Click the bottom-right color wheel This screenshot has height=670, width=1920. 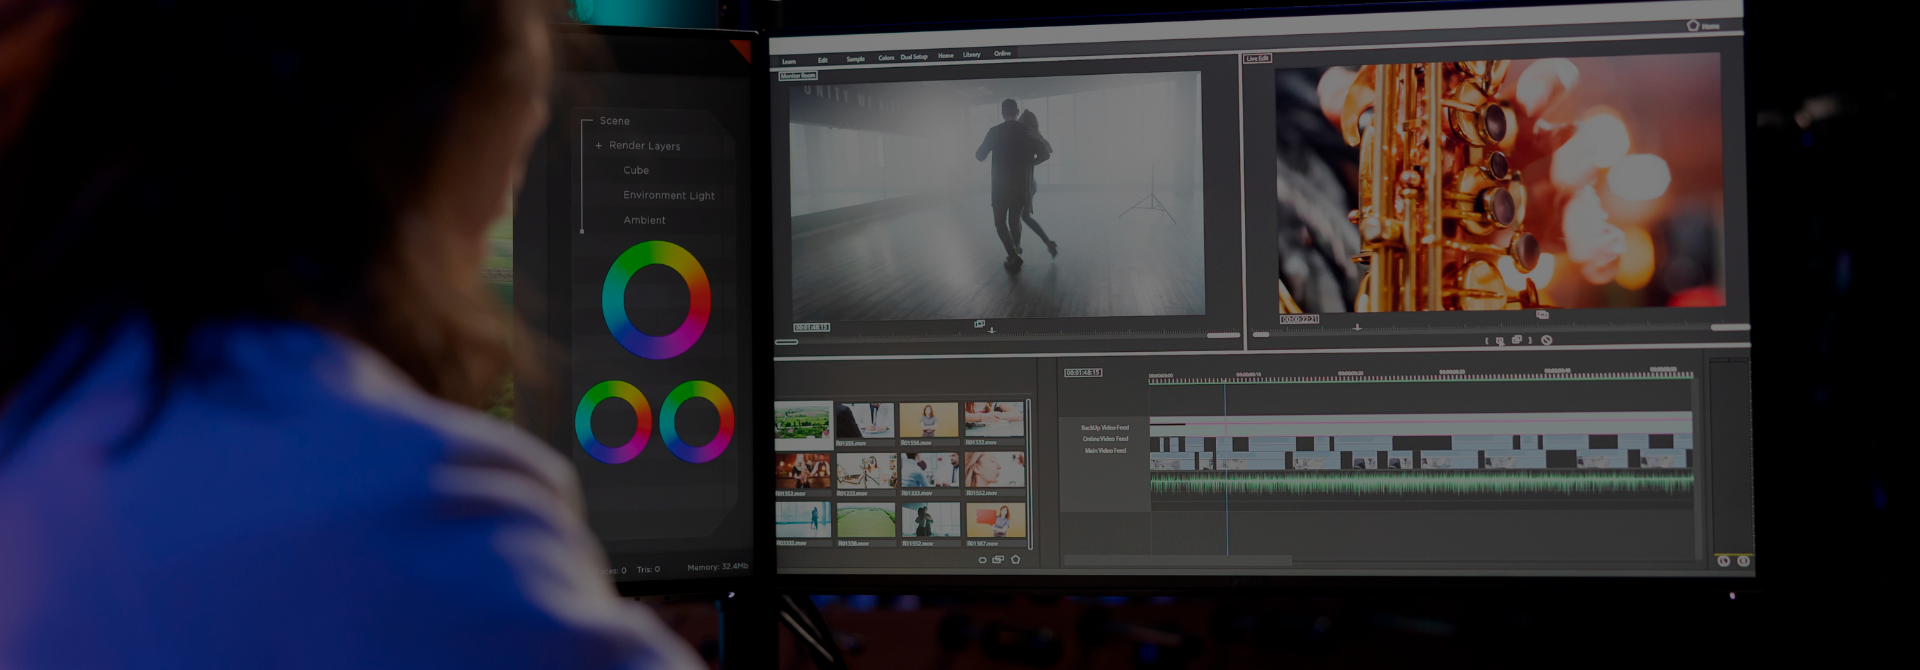697,422
